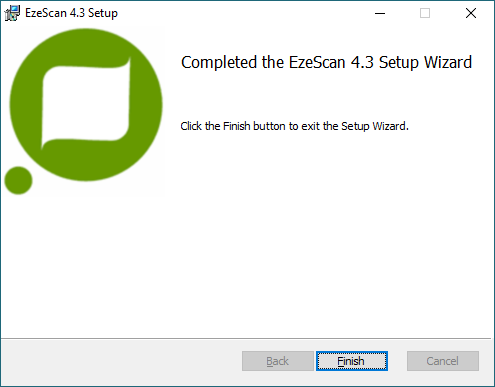Click the large green EzeScan logo circle

click(x=86, y=105)
